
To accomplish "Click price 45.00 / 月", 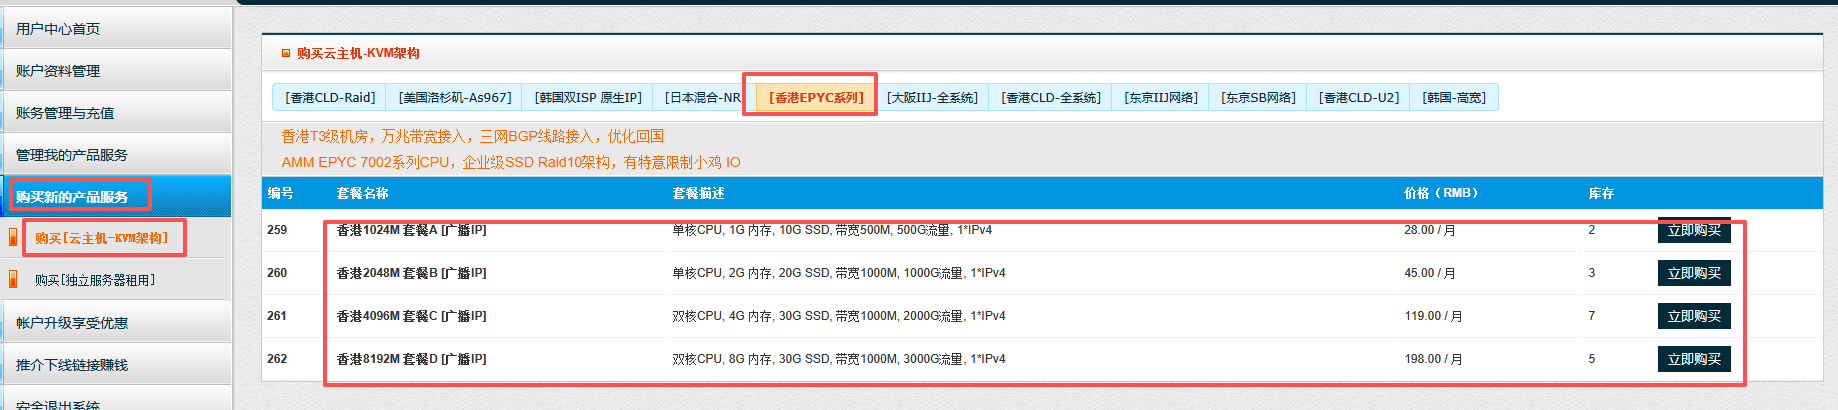I will (1430, 273).
